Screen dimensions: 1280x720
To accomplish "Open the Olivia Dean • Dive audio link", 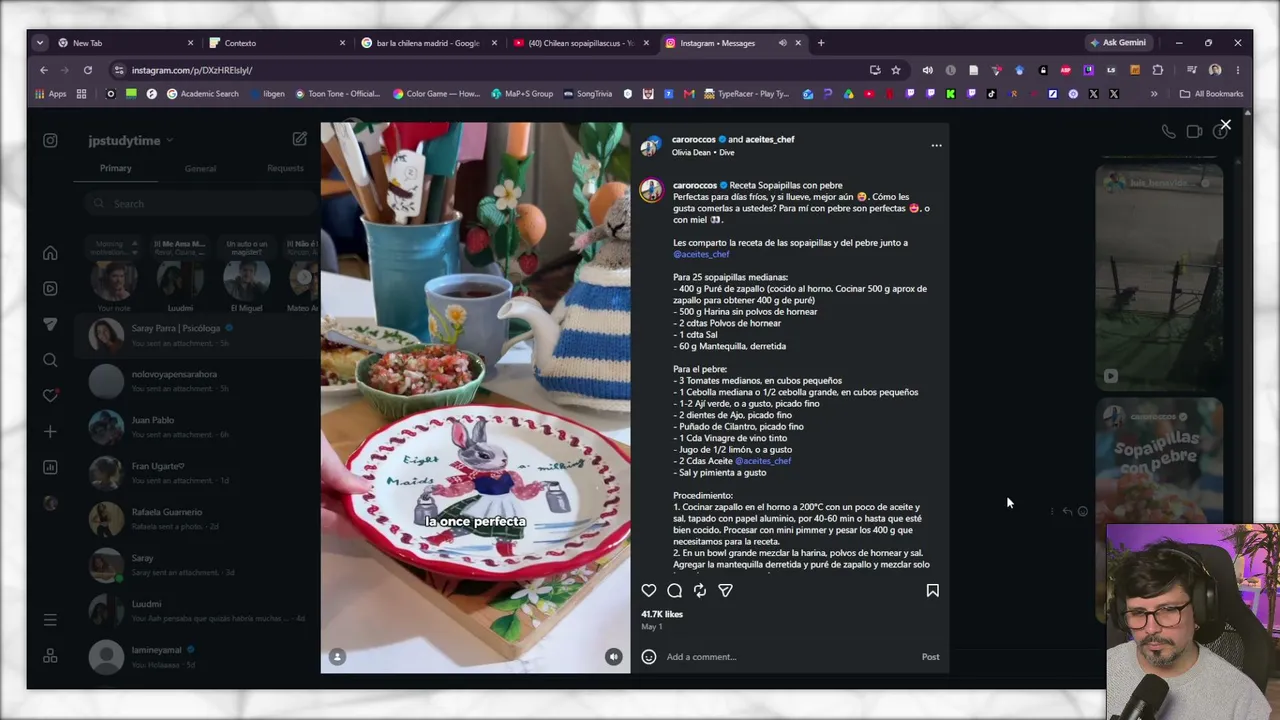I will [703, 153].
